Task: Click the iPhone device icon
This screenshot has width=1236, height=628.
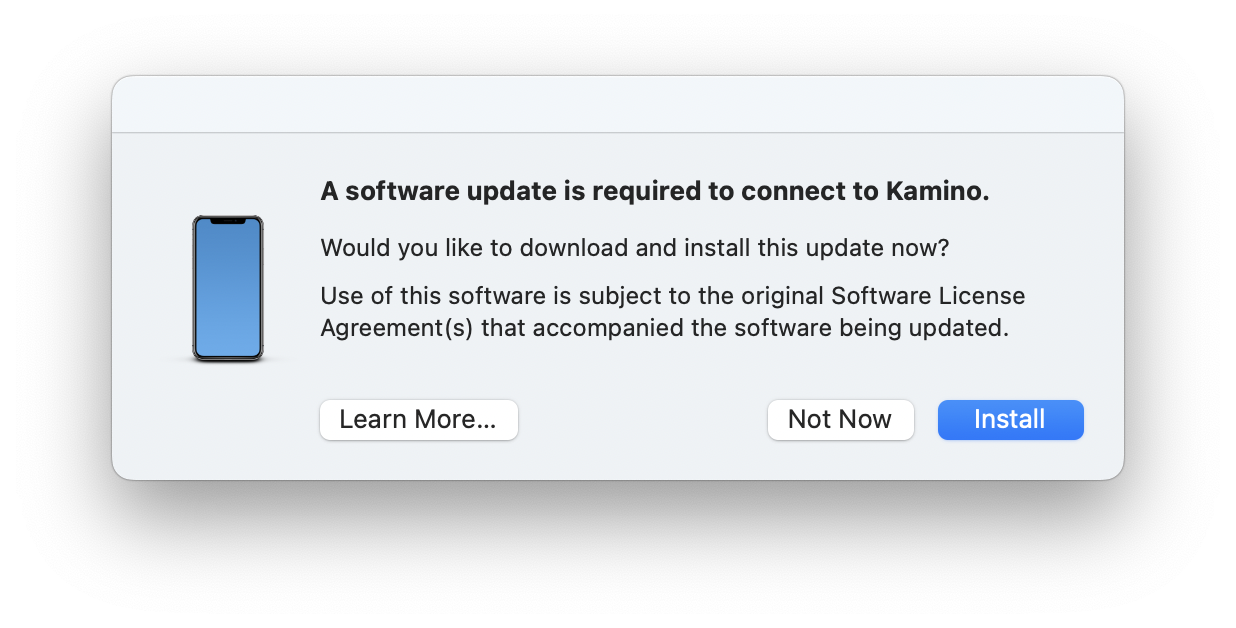Action: [228, 288]
